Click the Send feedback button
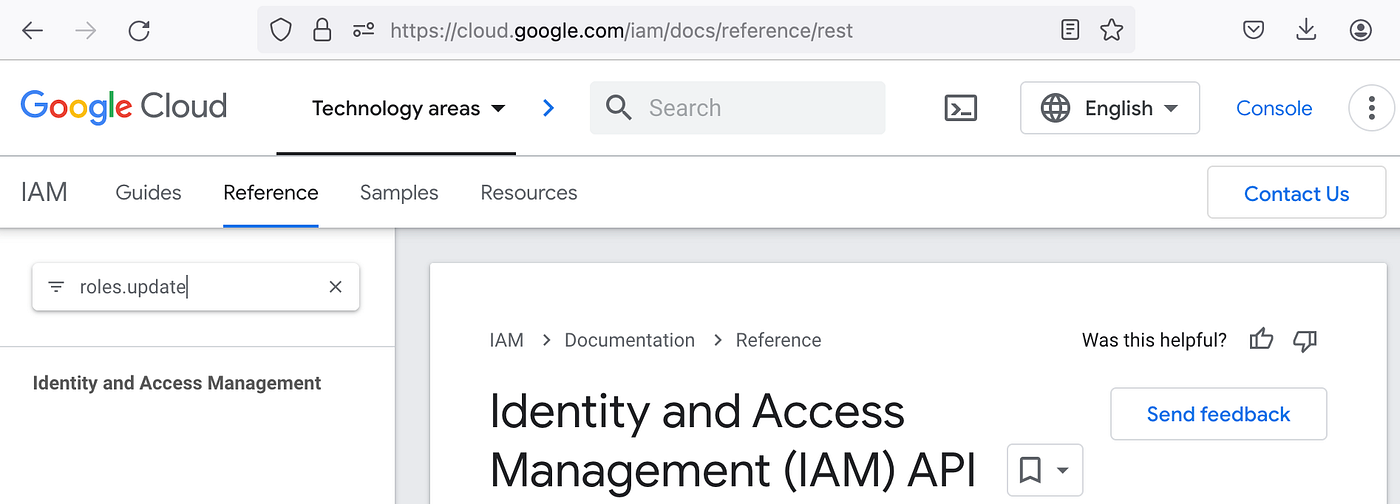The height and width of the screenshot is (504, 1400). pyautogui.click(x=1218, y=414)
